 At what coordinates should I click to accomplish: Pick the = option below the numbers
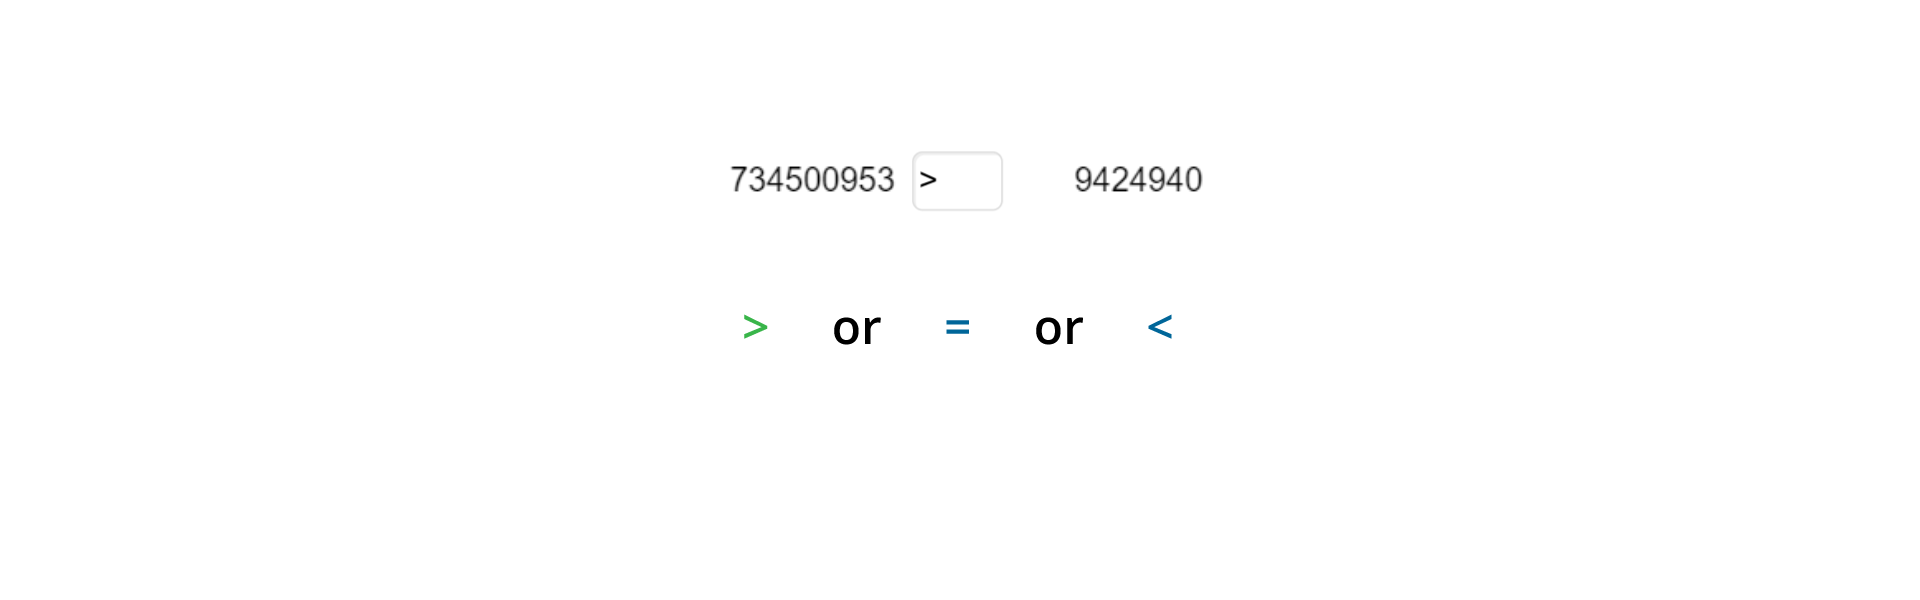[x=957, y=327]
